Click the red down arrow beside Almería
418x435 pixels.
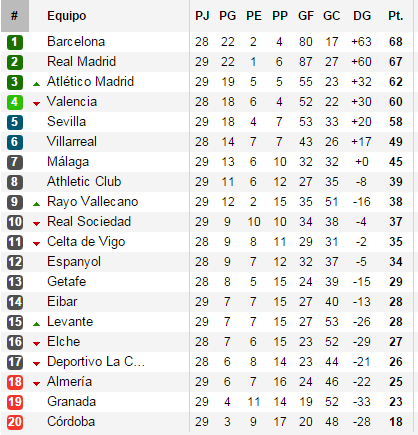pyautogui.click(x=37, y=384)
